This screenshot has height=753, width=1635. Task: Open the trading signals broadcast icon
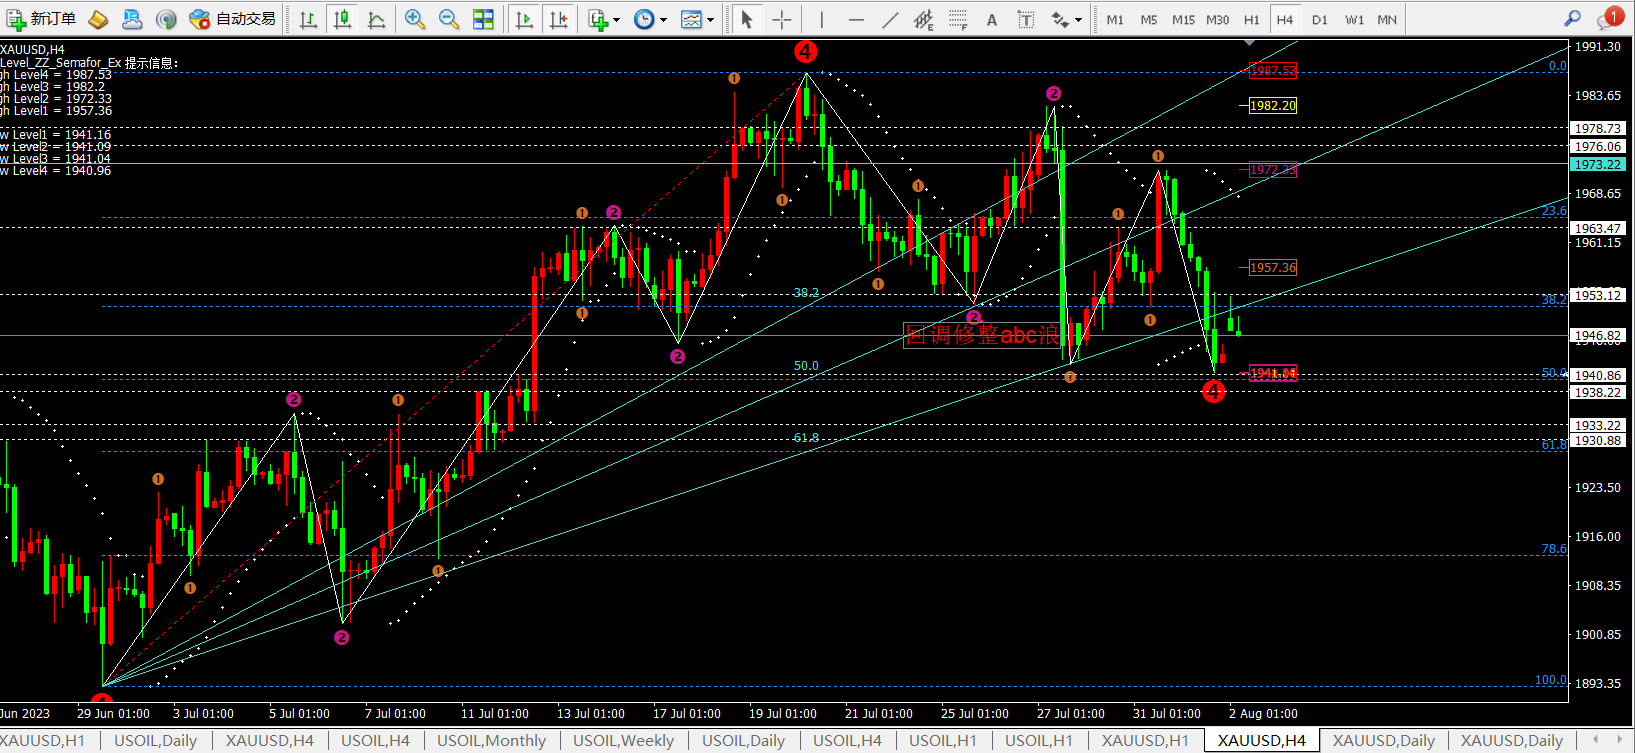coord(166,19)
